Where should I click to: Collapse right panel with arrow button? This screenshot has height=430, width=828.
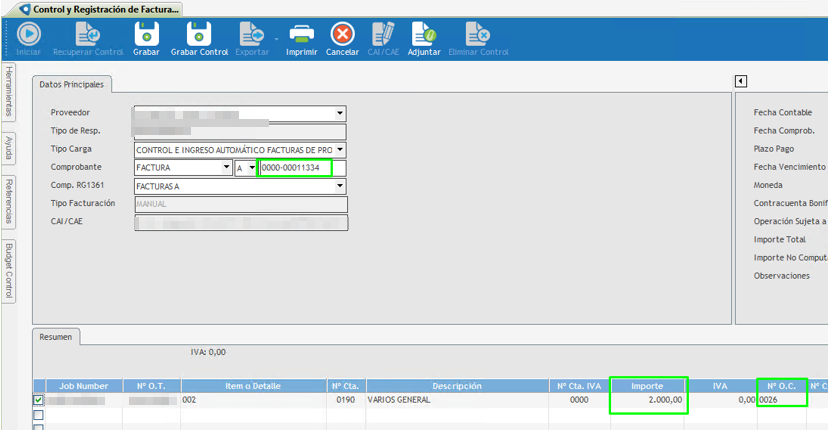click(x=740, y=81)
